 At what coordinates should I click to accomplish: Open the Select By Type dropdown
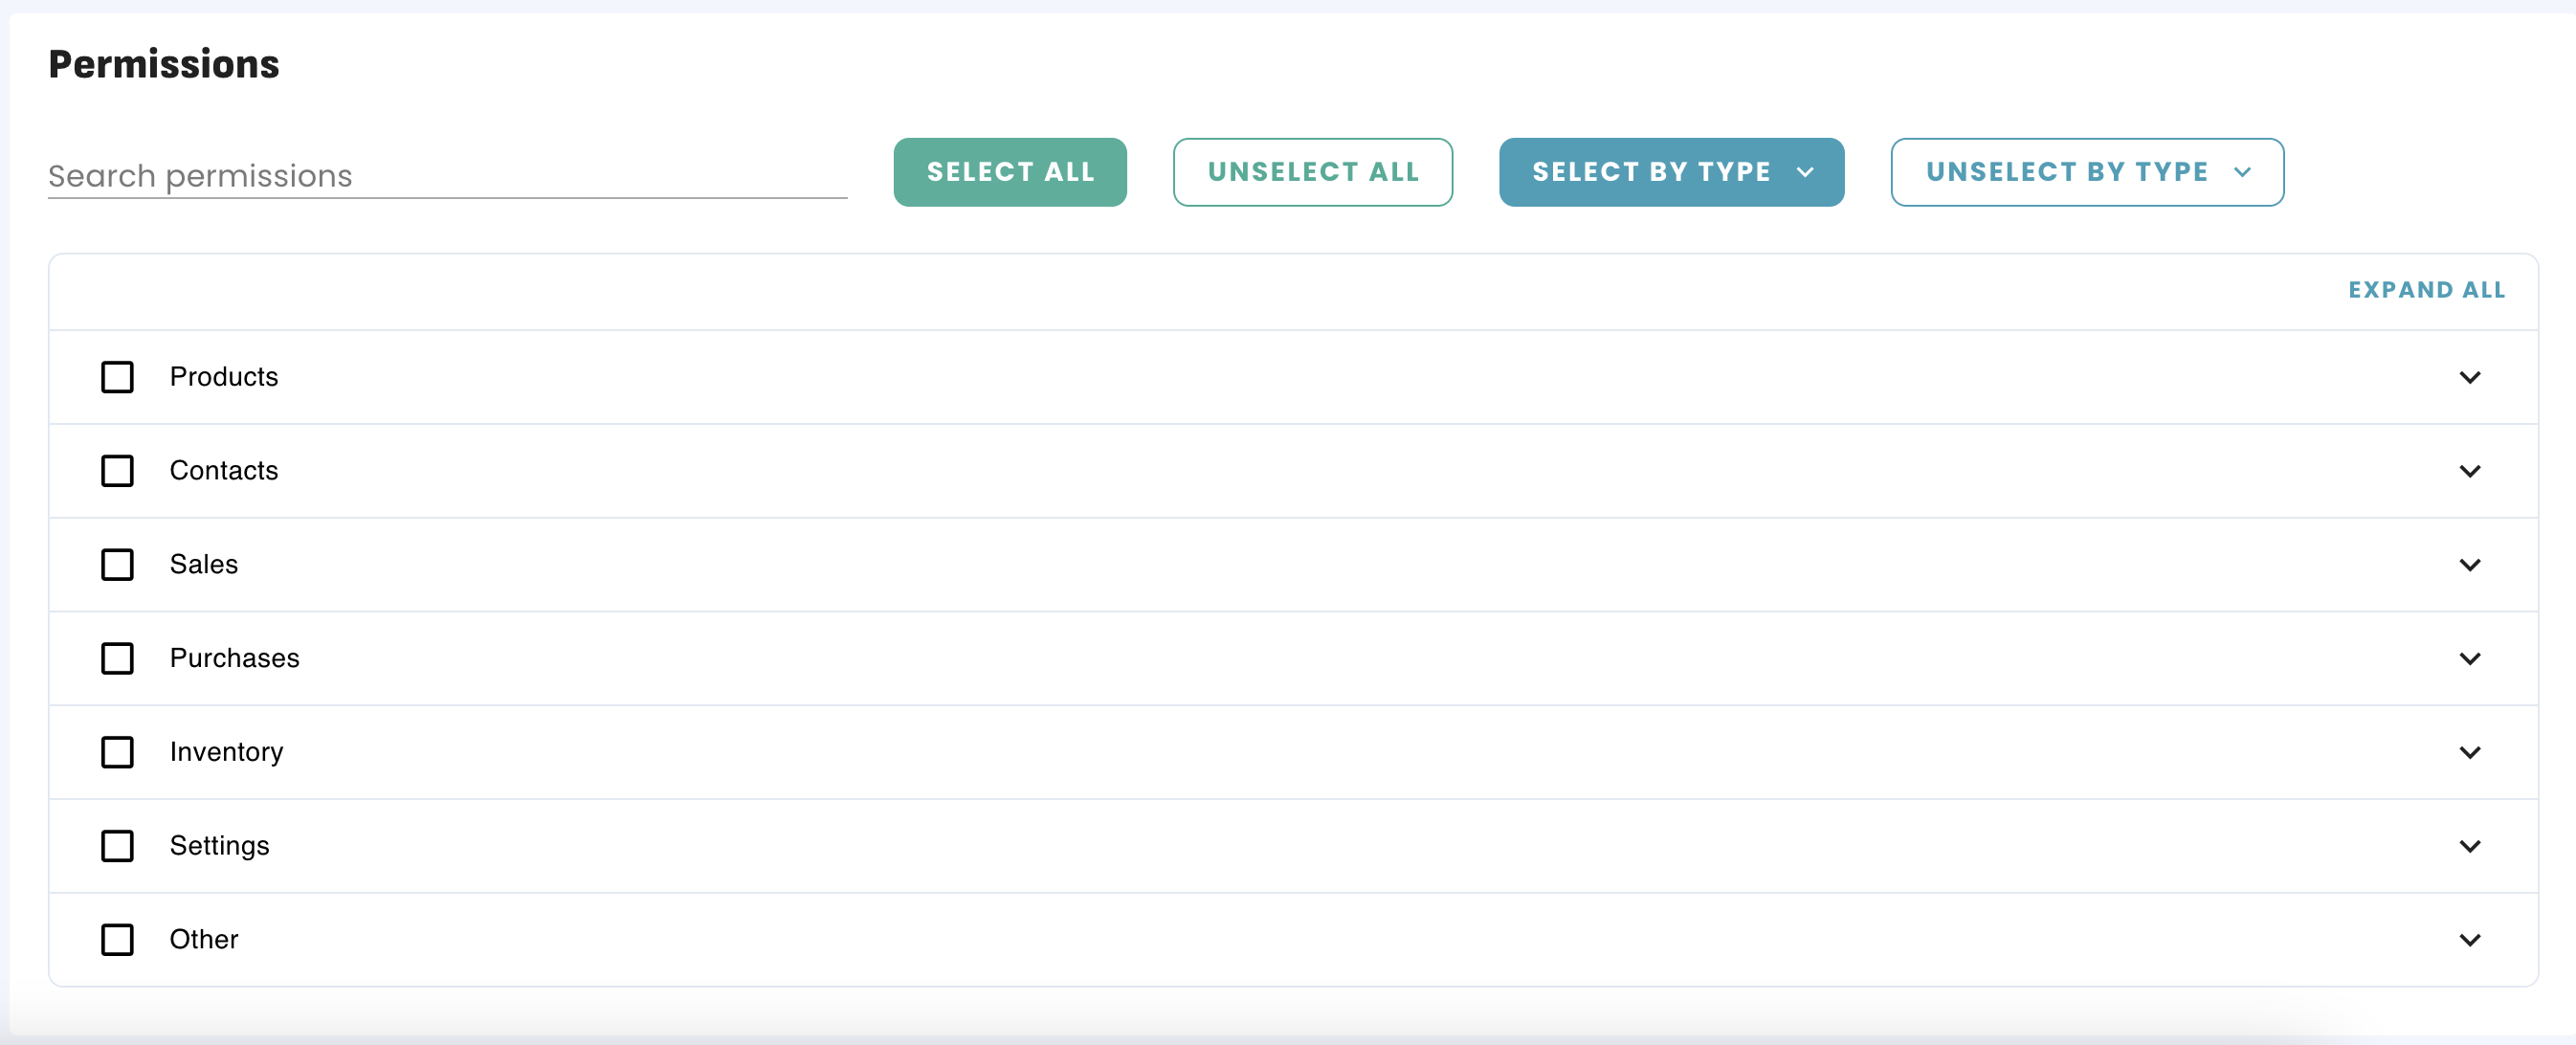[x=1670, y=172]
